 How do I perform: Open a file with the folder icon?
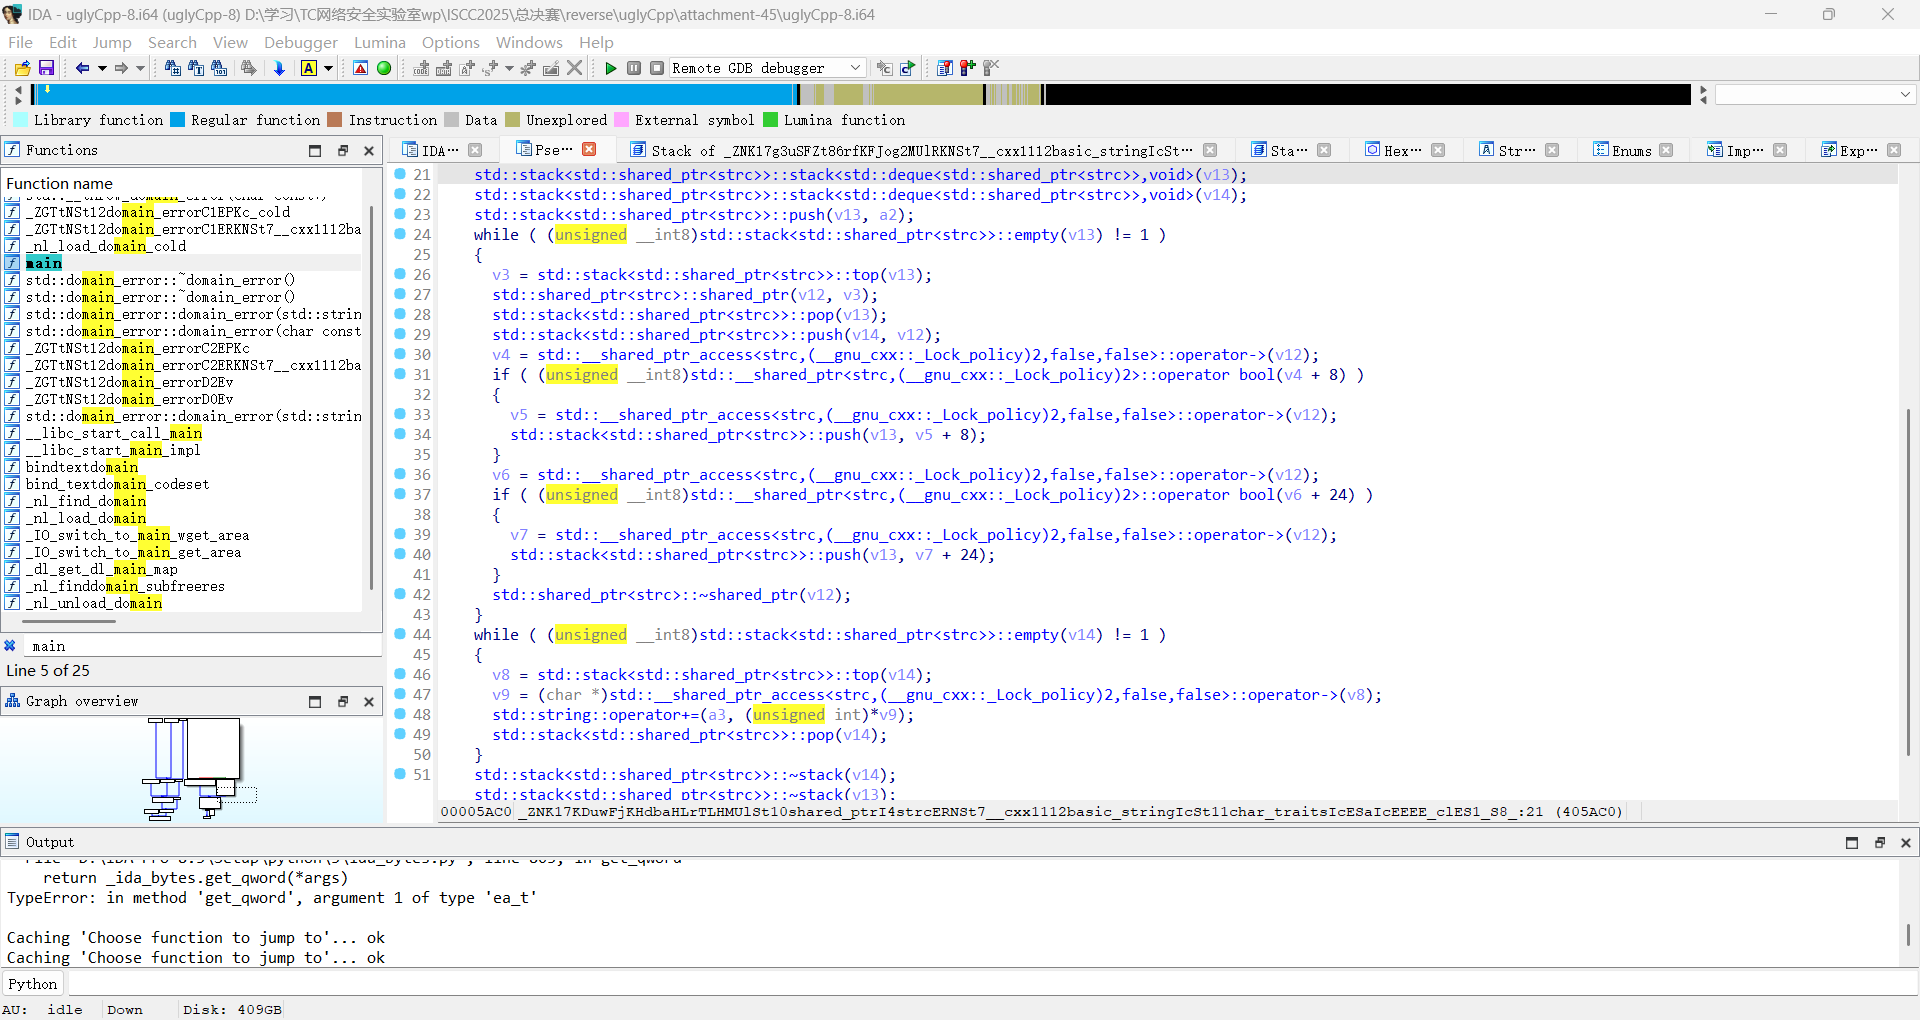click(22, 68)
